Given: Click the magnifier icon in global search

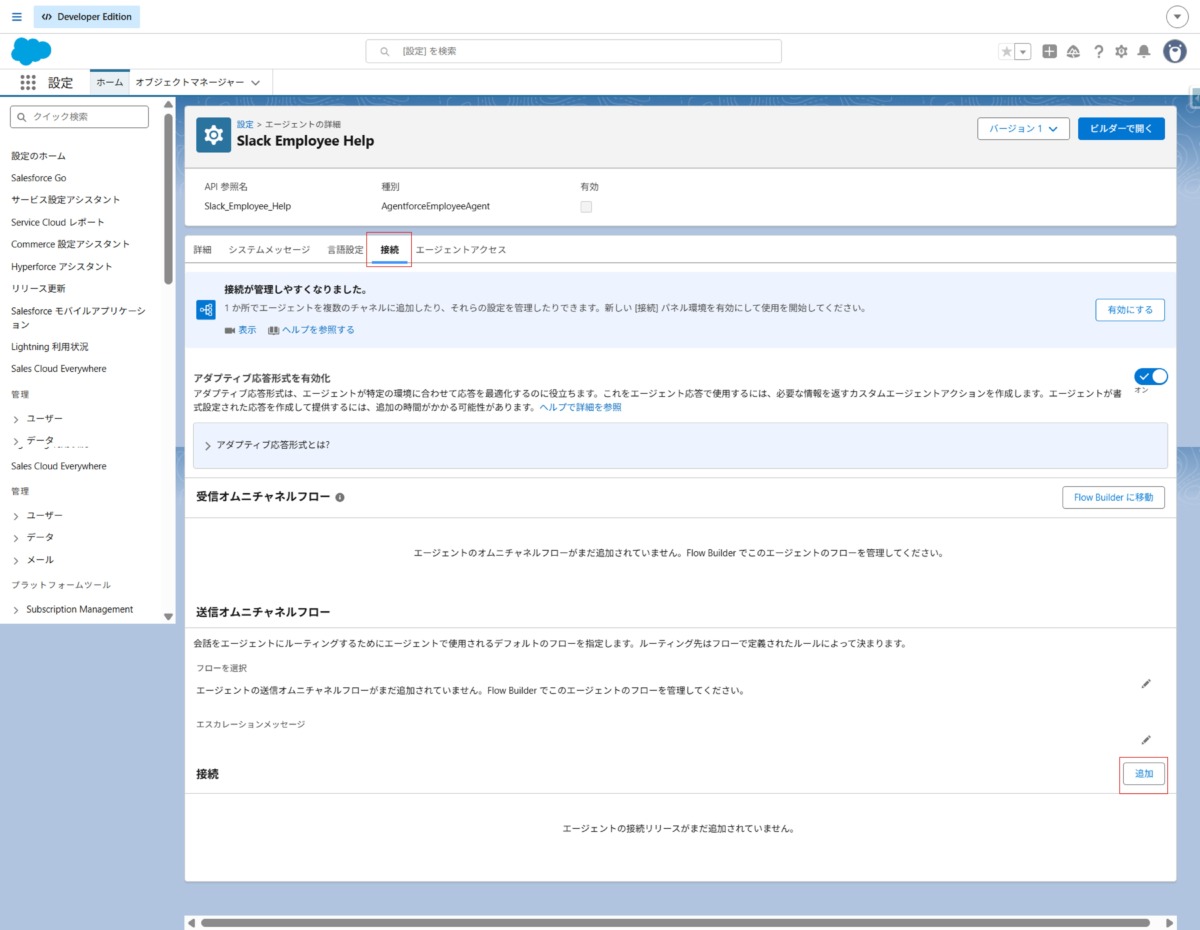Looking at the screenshot, I should [x=385, y=51].
